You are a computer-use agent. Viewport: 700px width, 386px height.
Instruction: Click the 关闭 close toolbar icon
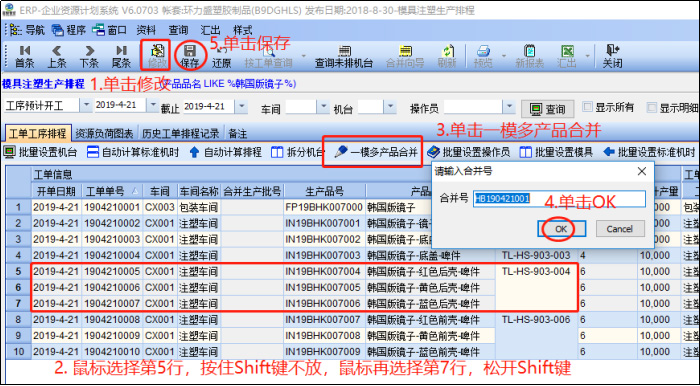click(612, 56)
